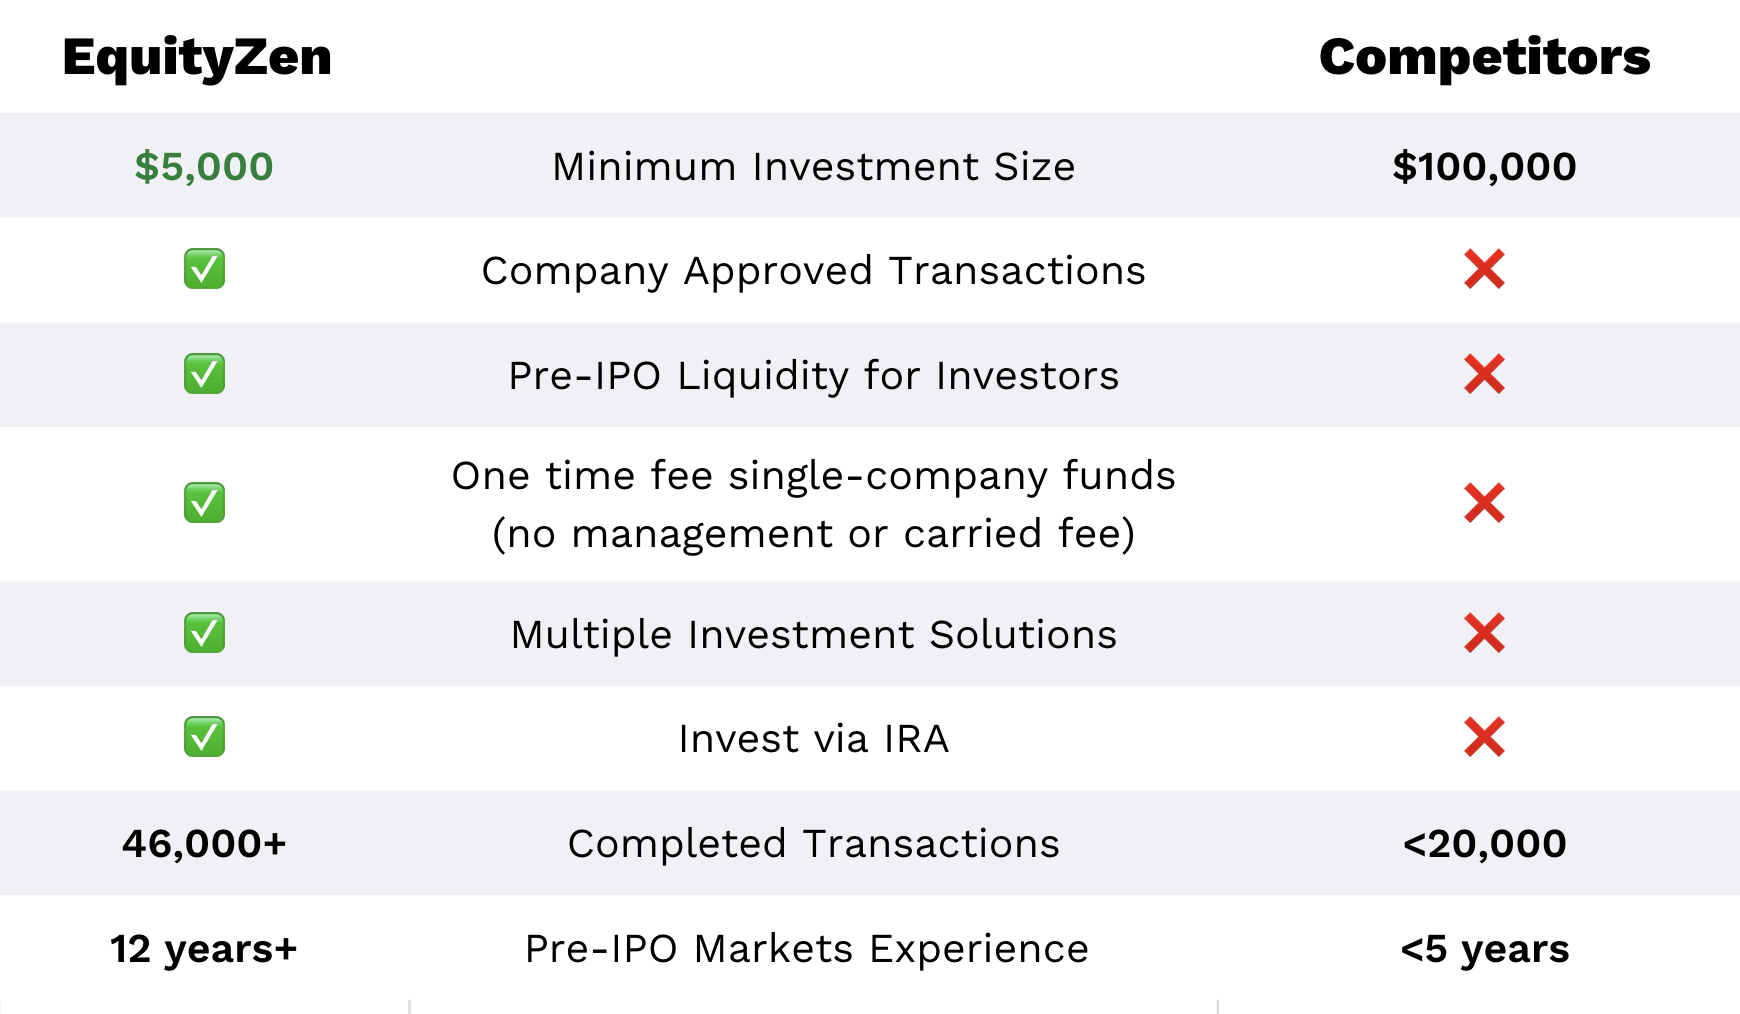Click red X for Pre-IPO Liquidity row
Screen dimensions: 1740x1014
(x=1484, y=374)
